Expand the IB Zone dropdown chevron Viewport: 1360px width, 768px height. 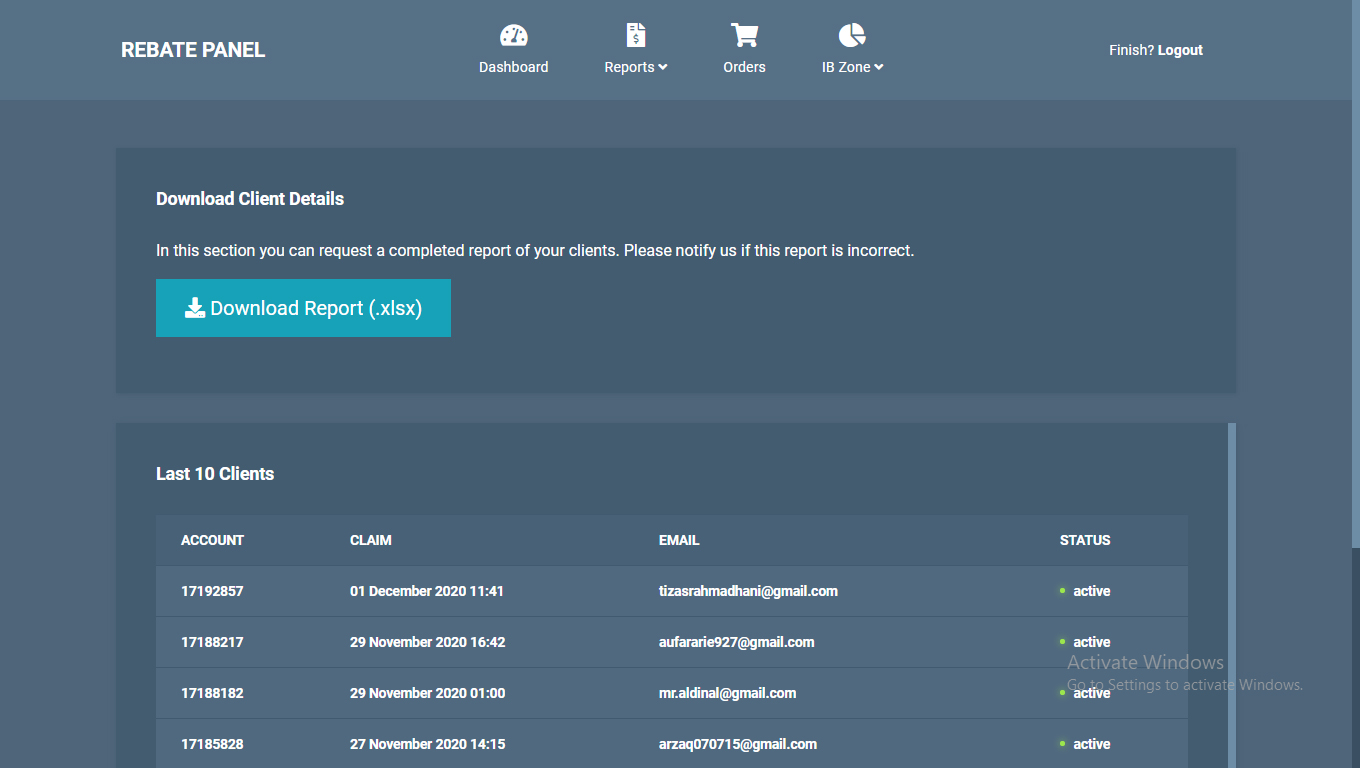coord(879,67)
